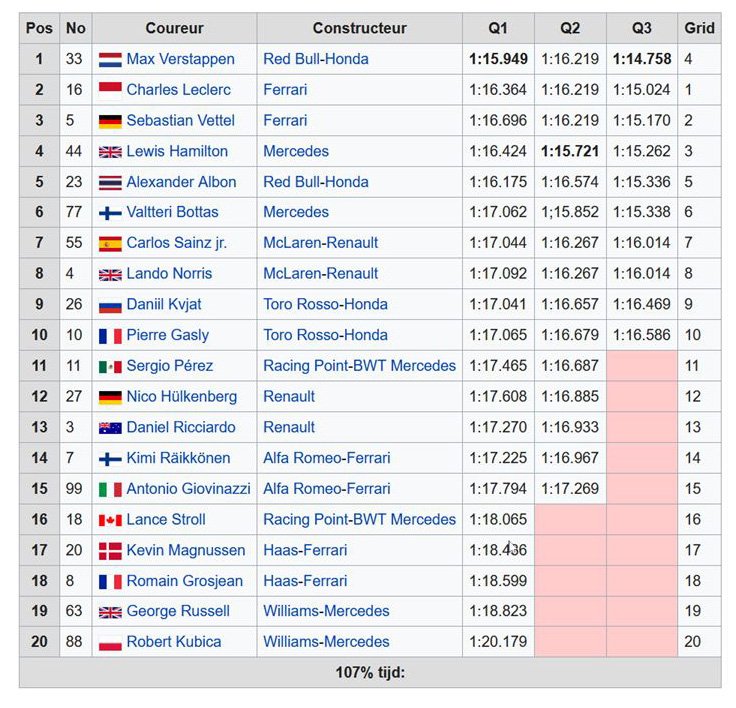Click the German flag beside Nico Hülkenberg
Viewport: 736px width, 708px height.
pos(110,397)
